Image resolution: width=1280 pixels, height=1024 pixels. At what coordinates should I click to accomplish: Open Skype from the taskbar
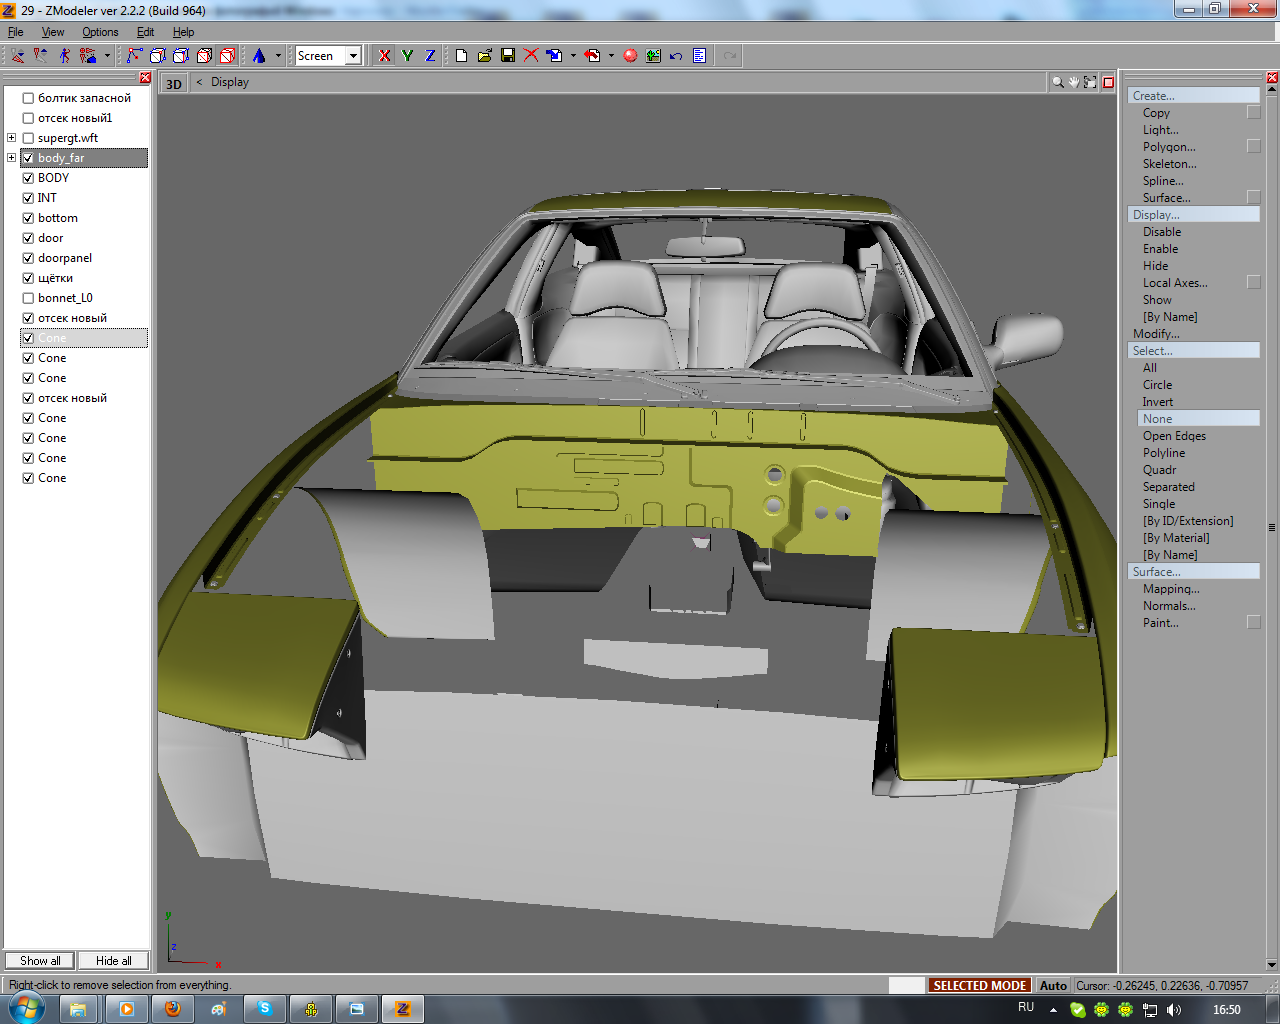(x=265, y=1009)
